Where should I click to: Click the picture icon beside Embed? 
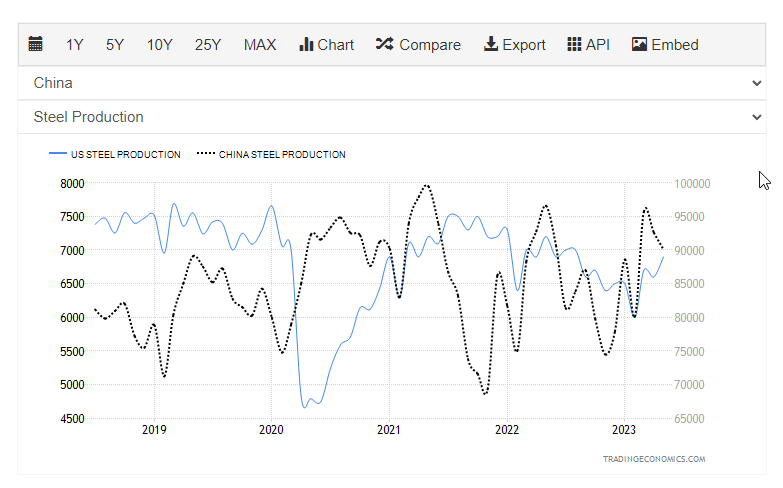tap(639, 44)
